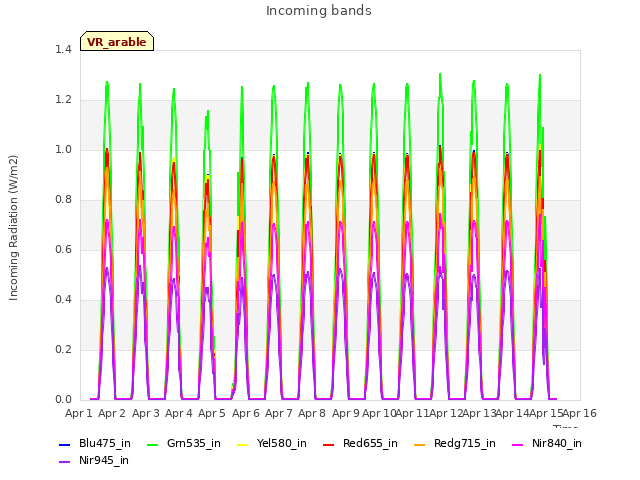This screenshot has width=640, height=480.
Task: Click the Apr 5 x-axis tick label
Action: click(x=212, y=413)
